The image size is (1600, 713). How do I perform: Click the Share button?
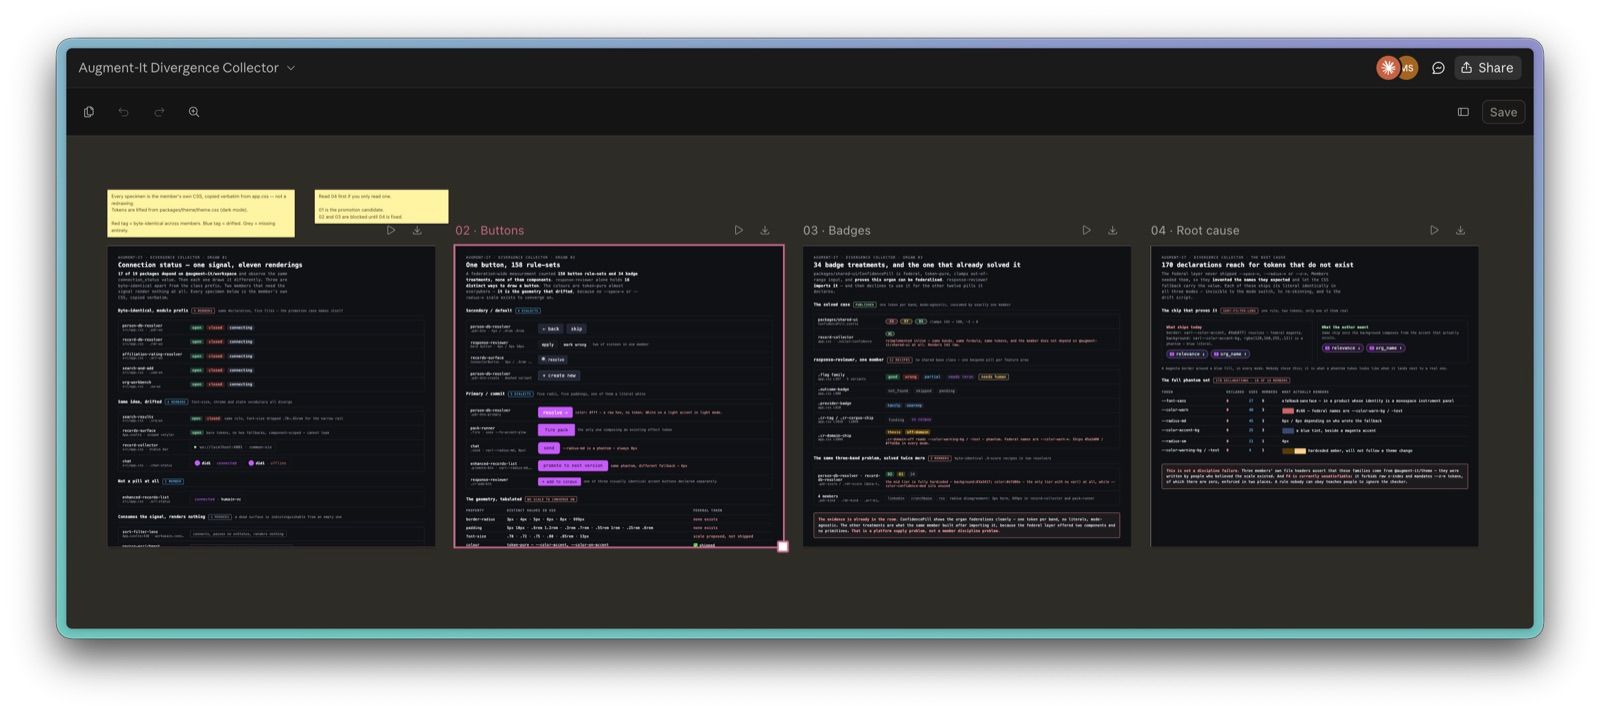(x=1487, y=68)
